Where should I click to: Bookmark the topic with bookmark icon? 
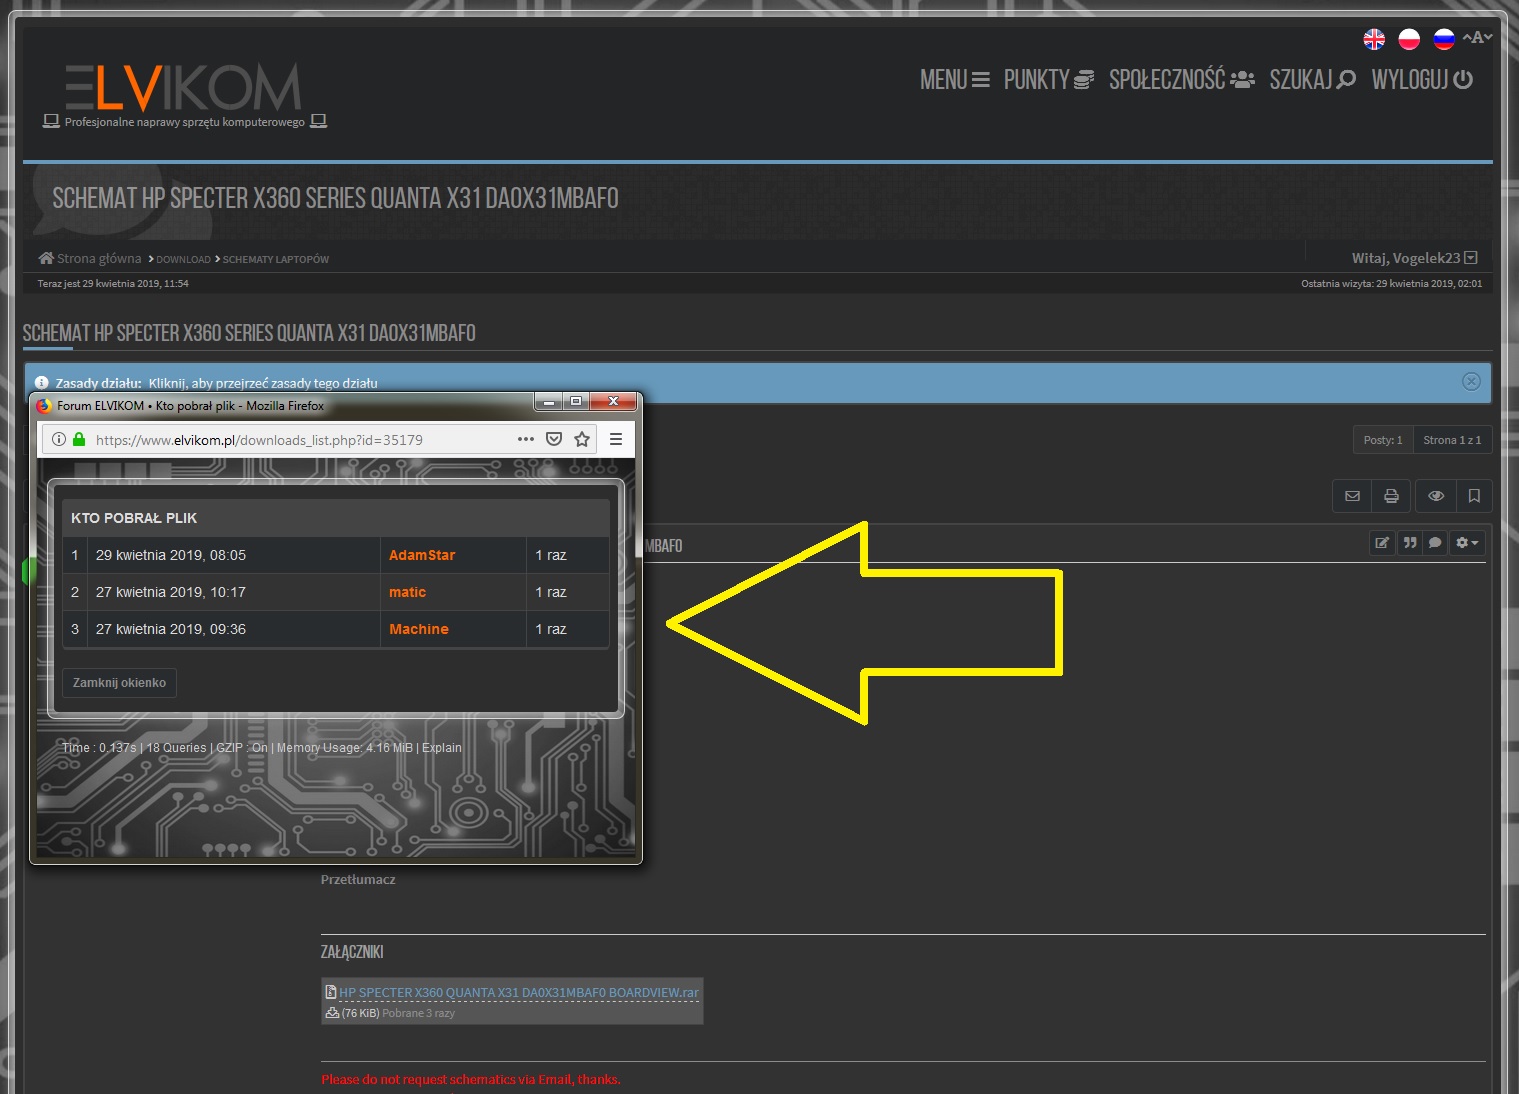pyautogui.click(x=1474, y=496)
